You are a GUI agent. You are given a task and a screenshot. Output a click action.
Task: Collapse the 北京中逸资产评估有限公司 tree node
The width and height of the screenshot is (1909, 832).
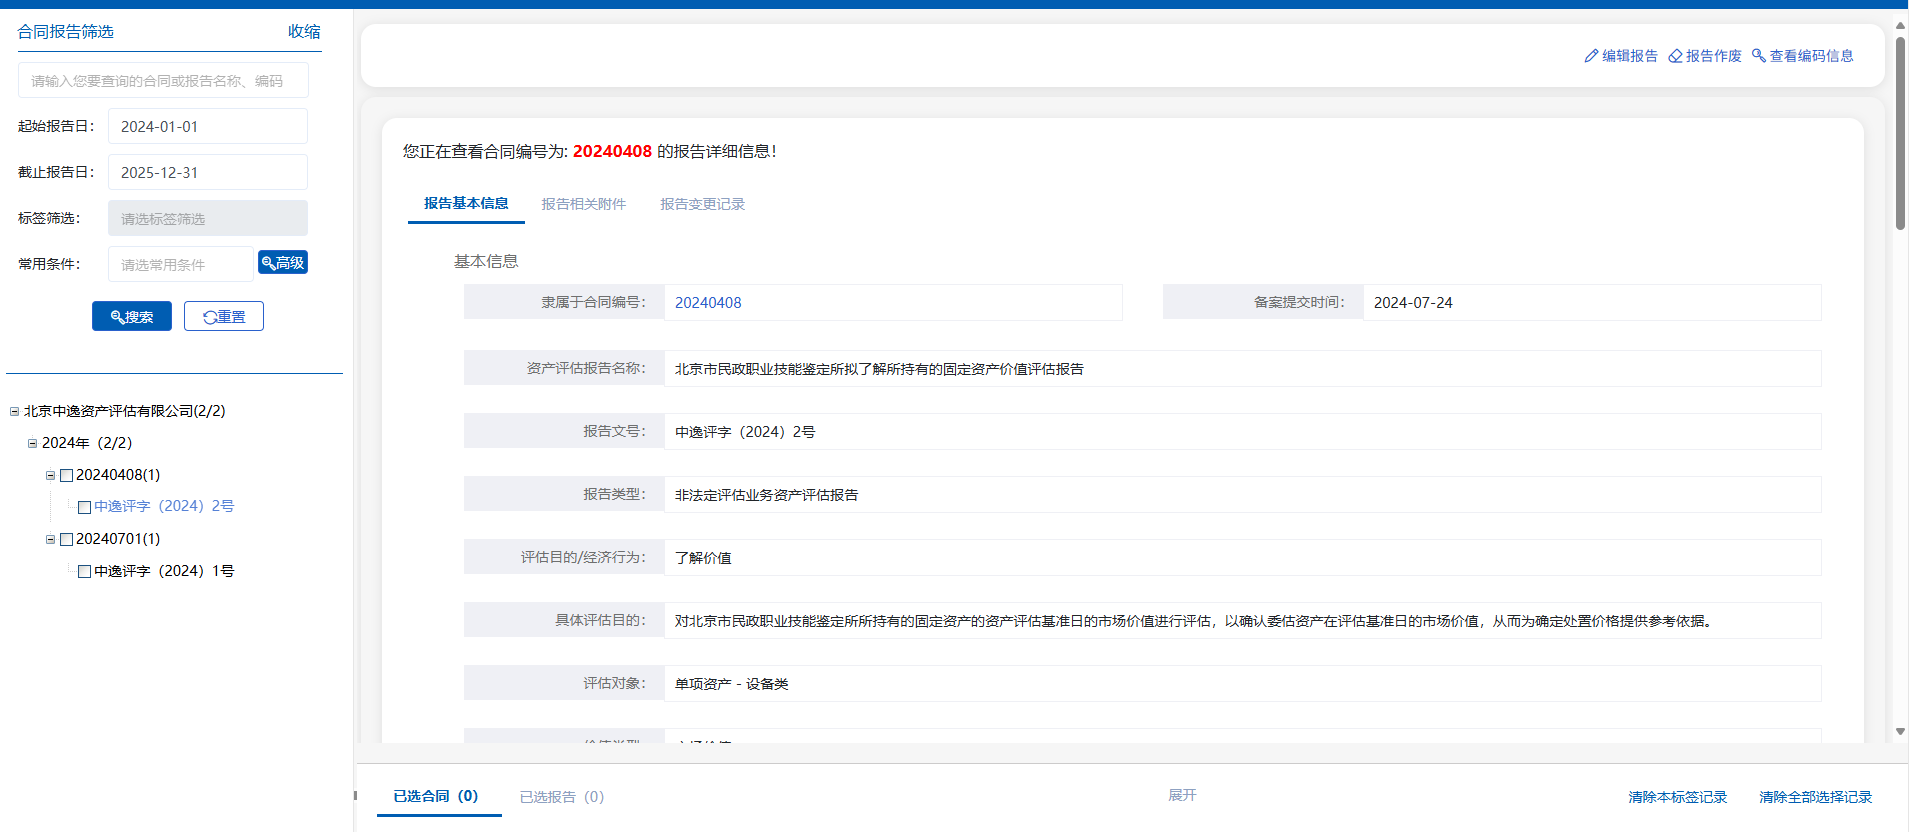point(14,411)
